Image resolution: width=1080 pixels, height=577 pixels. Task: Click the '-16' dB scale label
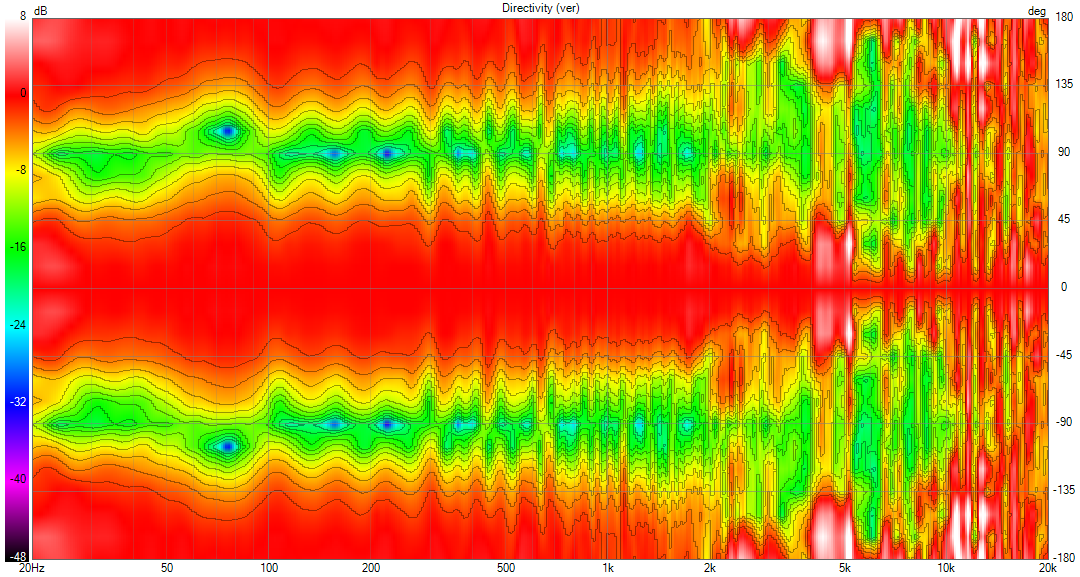(19, 246)
